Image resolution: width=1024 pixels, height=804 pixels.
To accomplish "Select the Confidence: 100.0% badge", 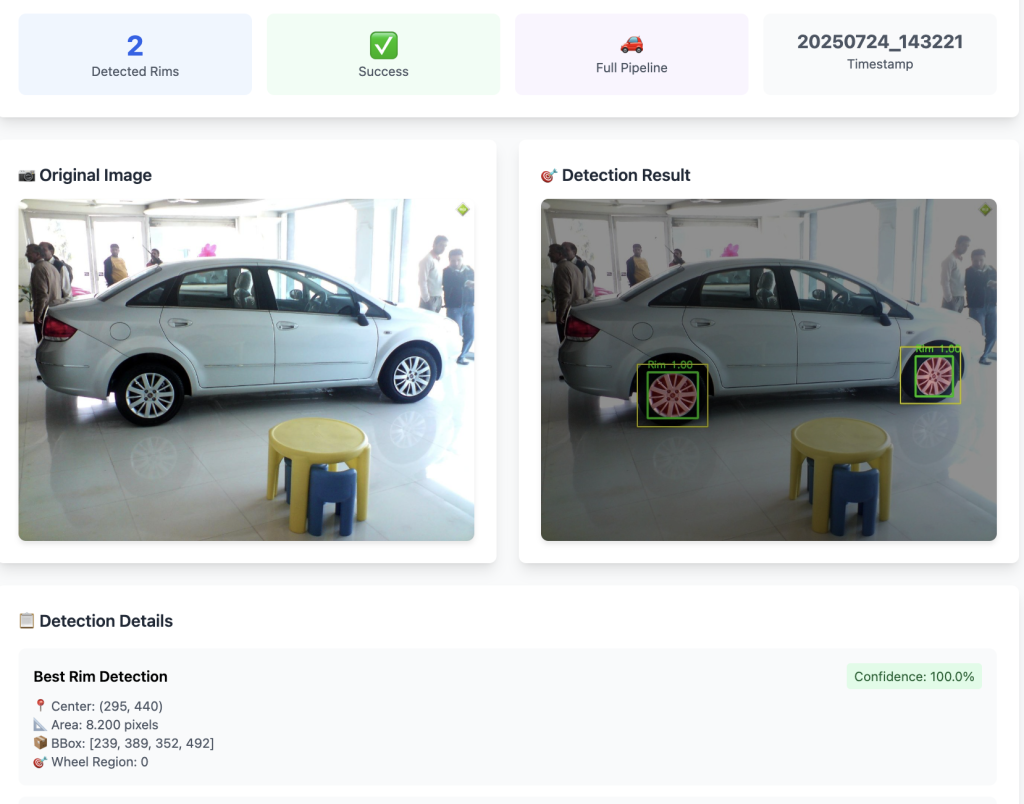I will tap(914, 677).
